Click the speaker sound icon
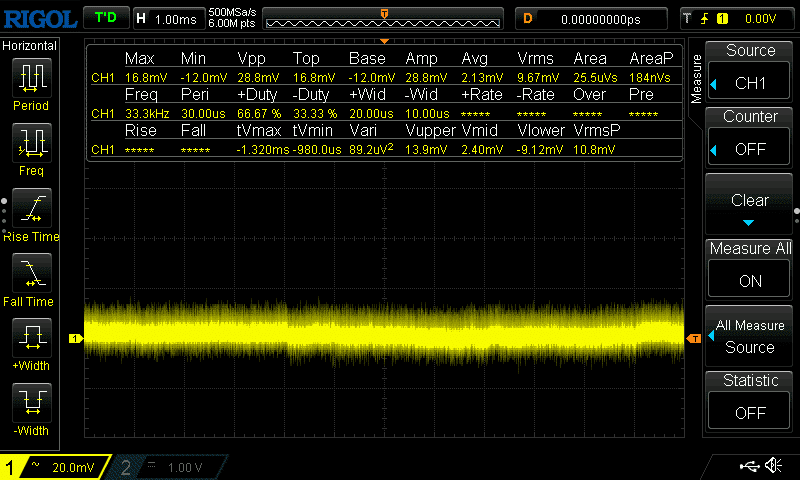Viewport: 800px width, 480px height. 774,465
